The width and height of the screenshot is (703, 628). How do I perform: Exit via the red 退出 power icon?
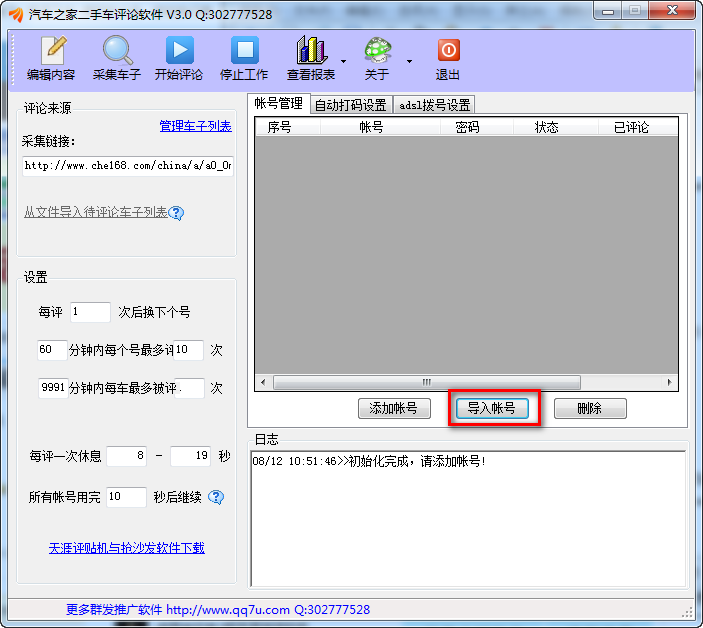click(x=448, y=50)
